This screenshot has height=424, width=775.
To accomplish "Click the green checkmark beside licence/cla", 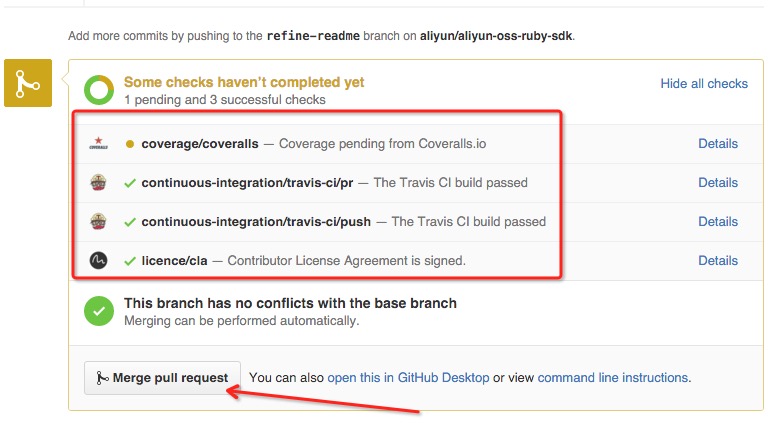I will [x=130, y=261].
